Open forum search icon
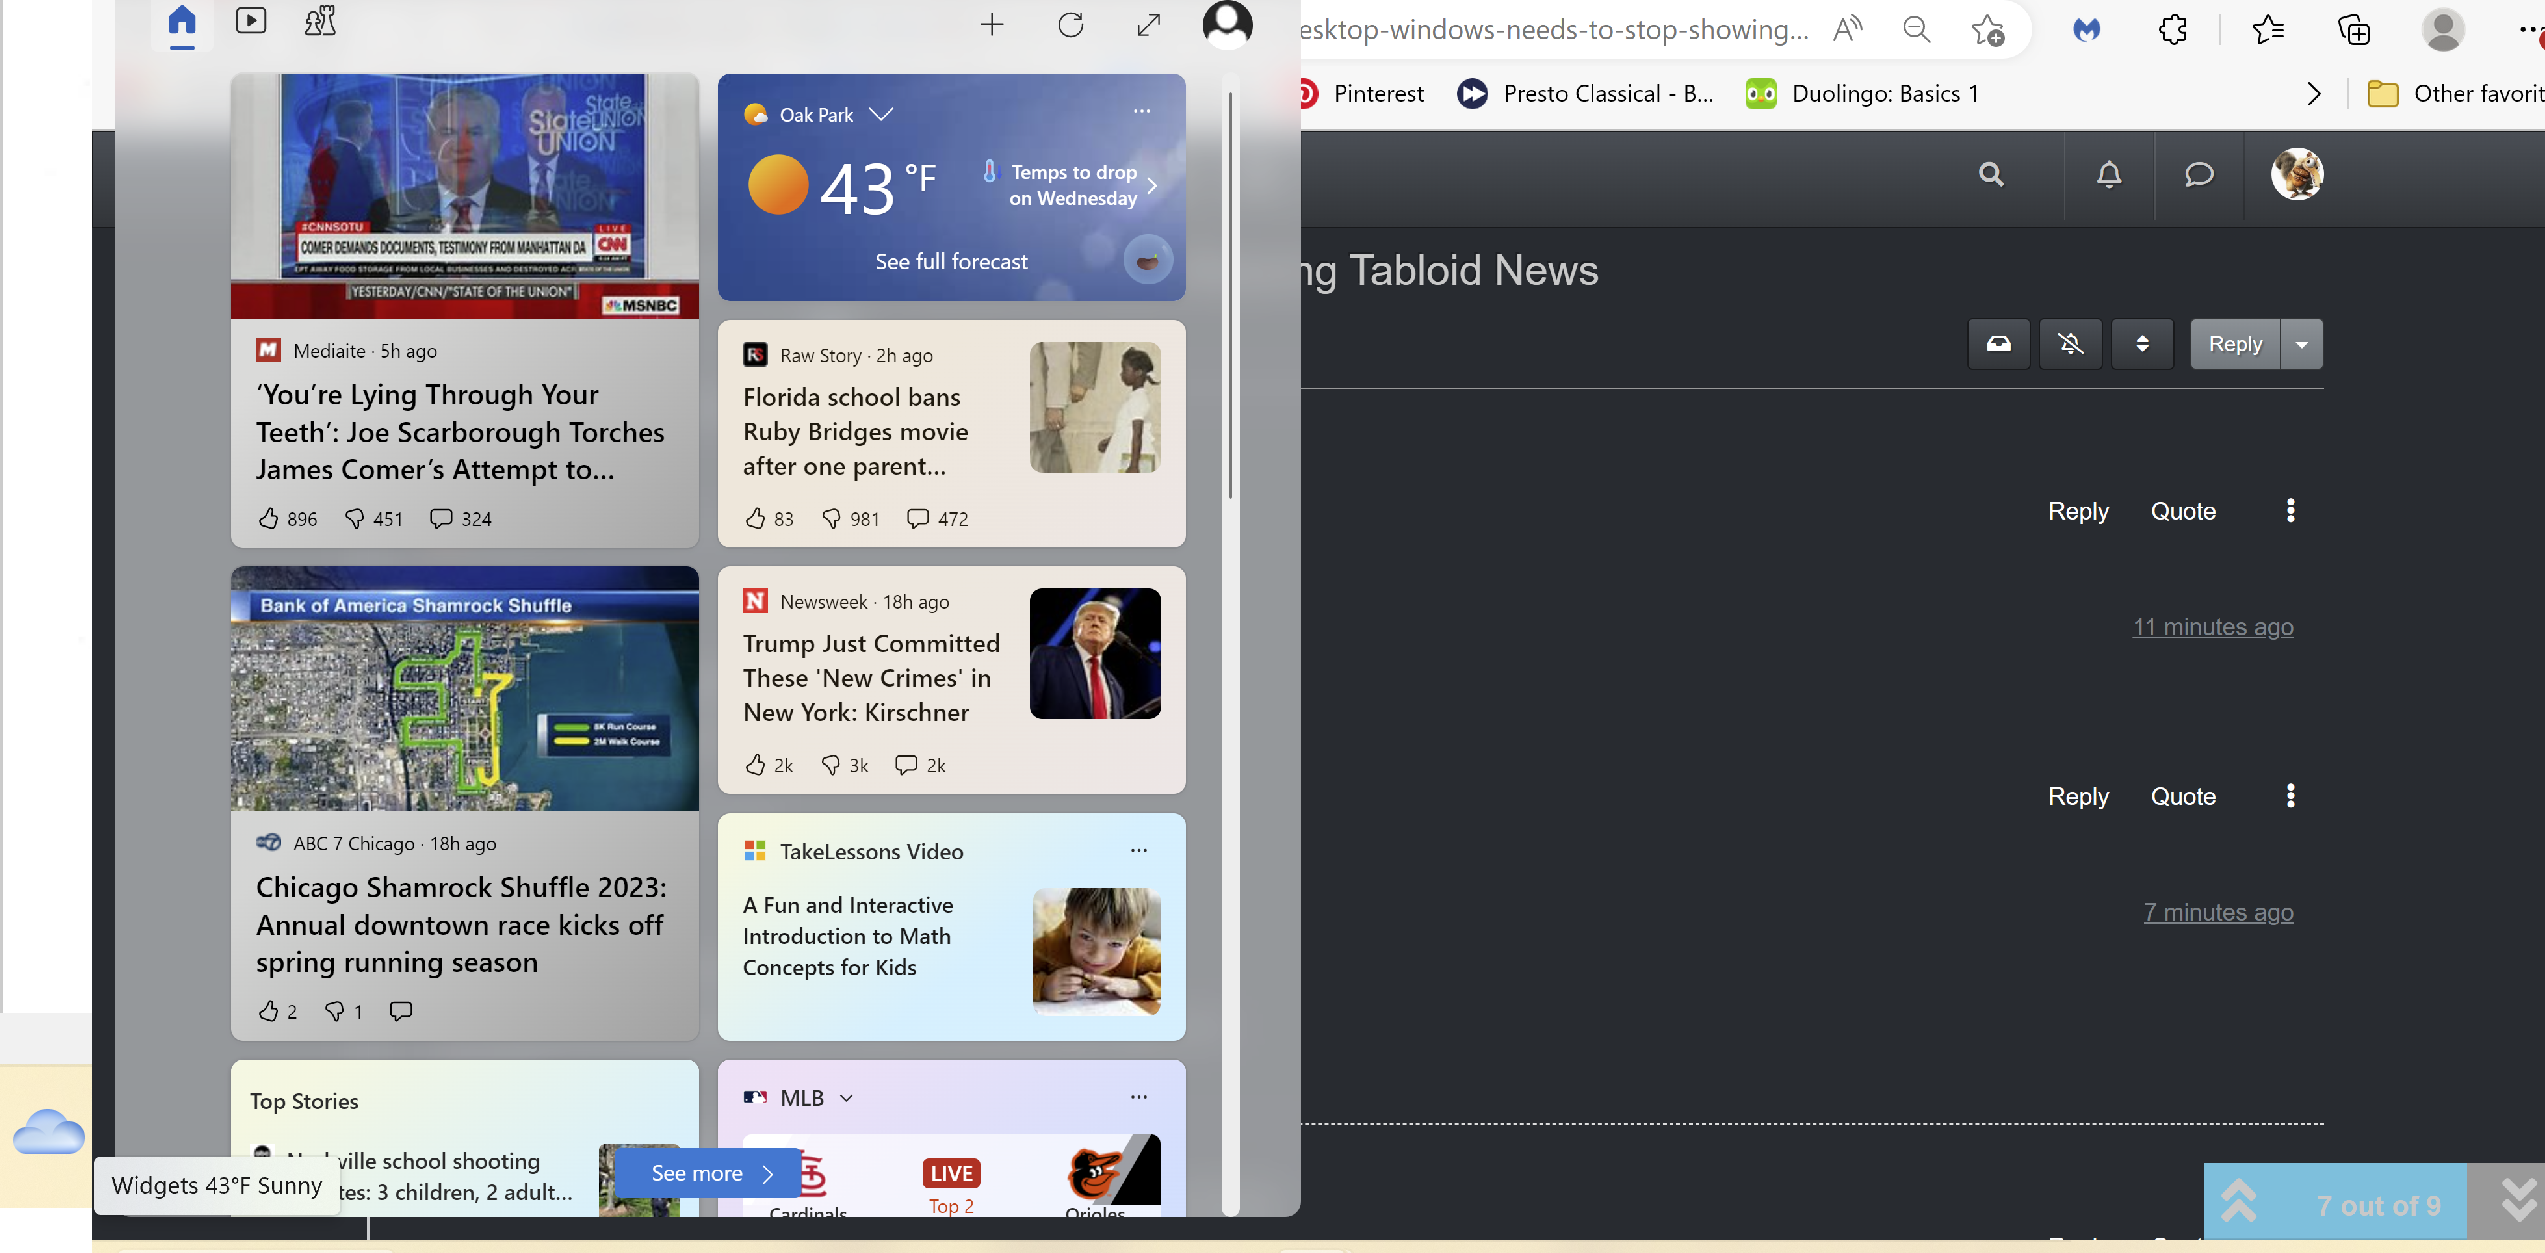Screen dimensions: 2545x1253 point(1991,174)
